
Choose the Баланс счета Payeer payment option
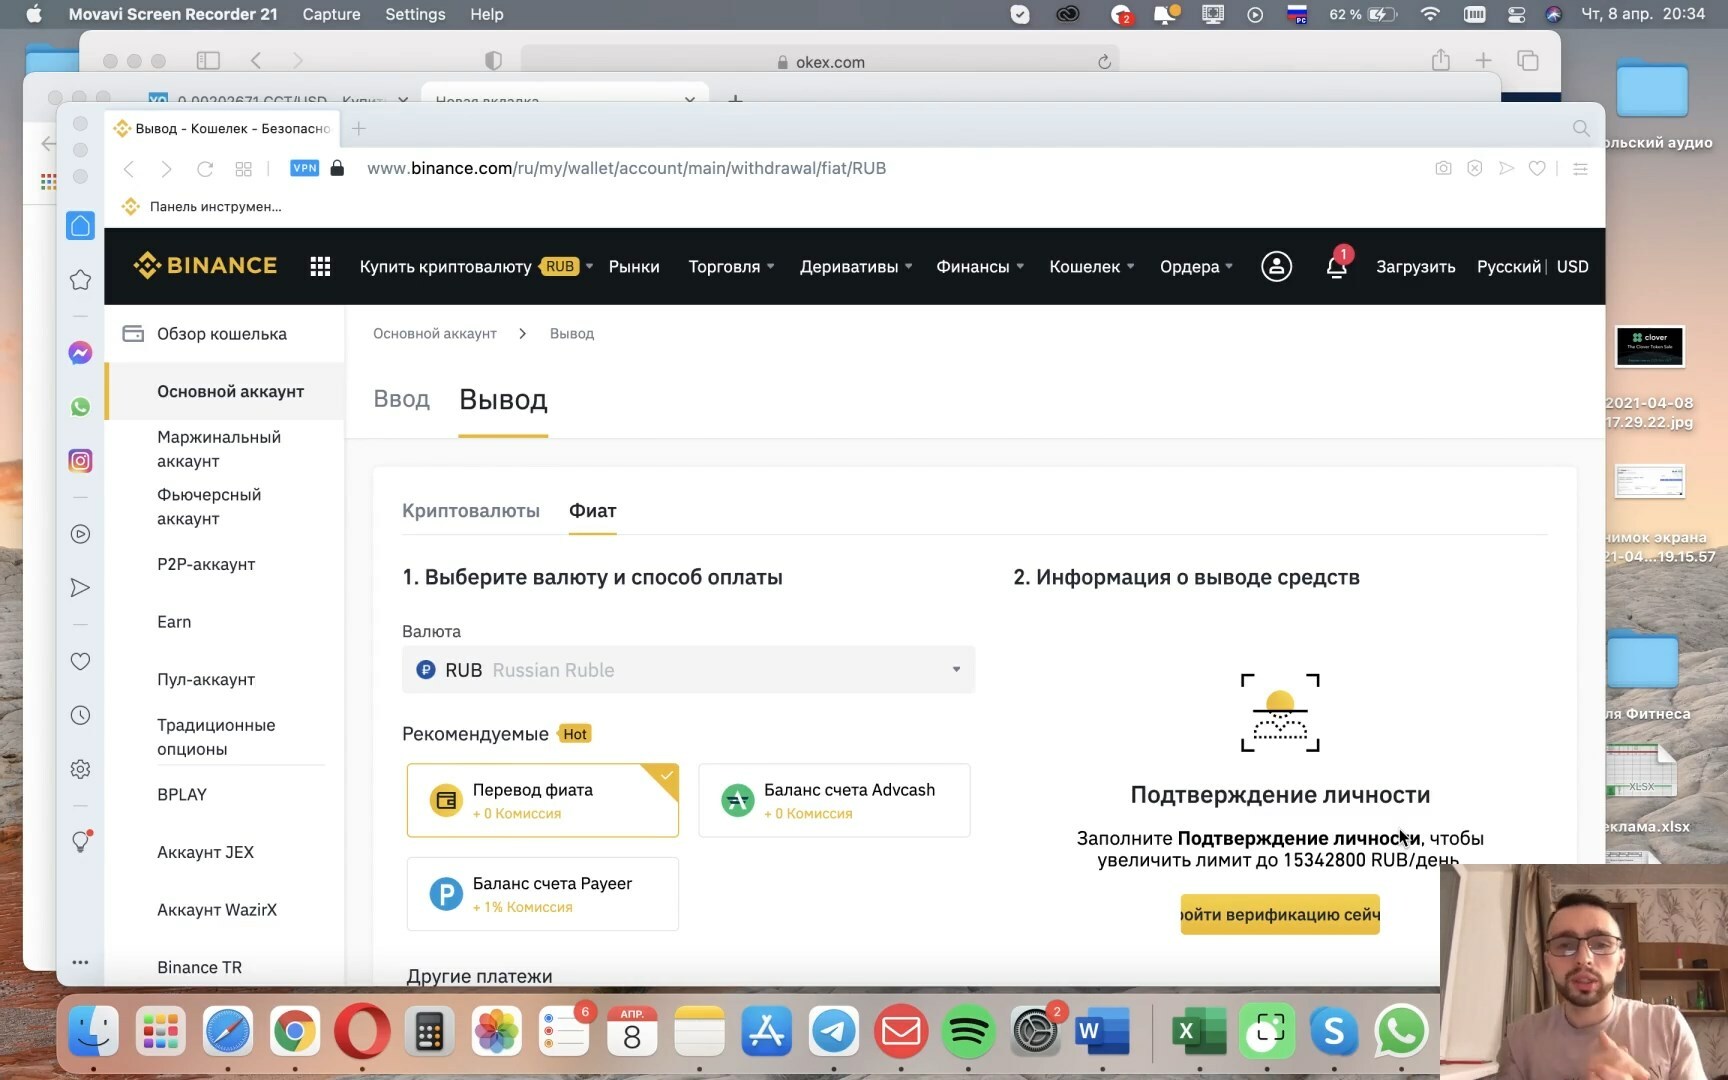click(542, 894)
